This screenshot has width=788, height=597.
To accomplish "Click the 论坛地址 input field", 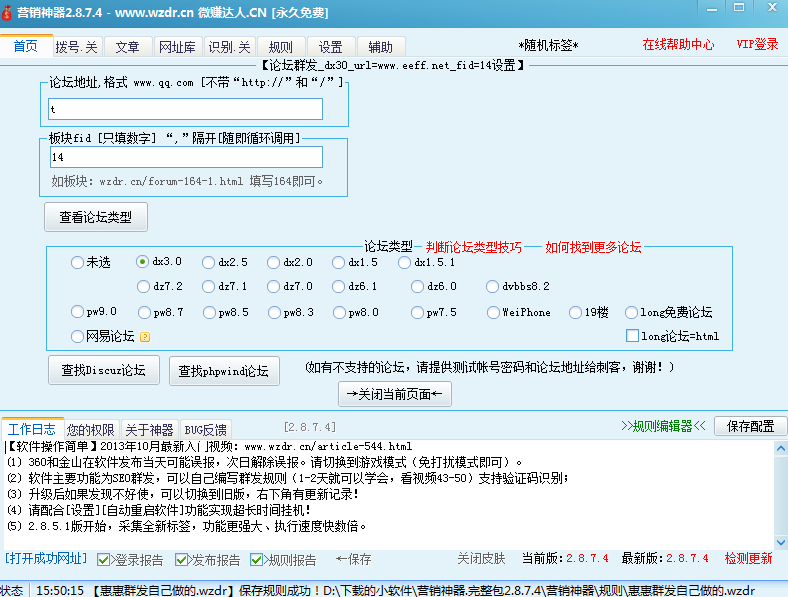I will 185,109.
